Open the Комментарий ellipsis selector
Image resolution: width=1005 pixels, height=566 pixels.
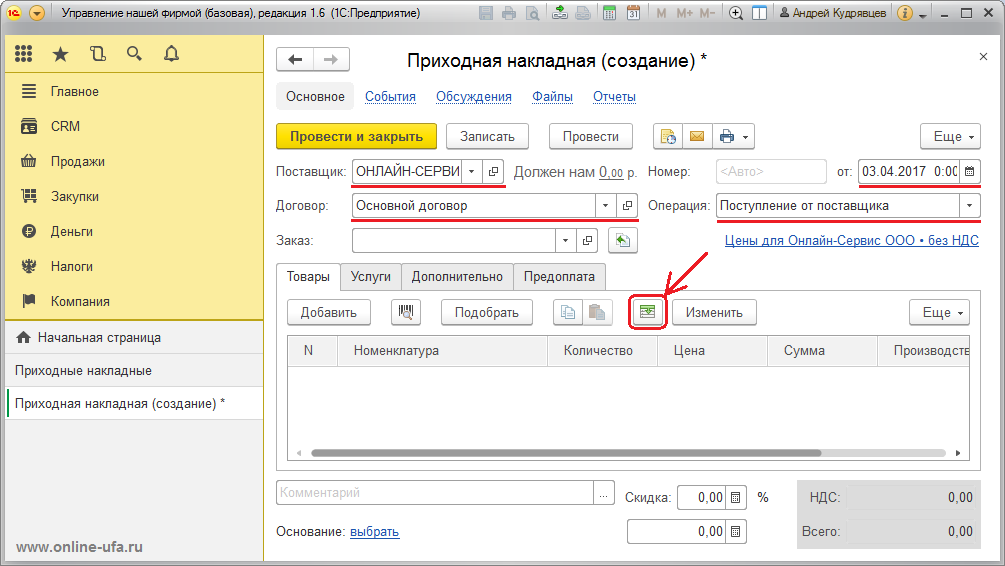[x=604, y=493]
